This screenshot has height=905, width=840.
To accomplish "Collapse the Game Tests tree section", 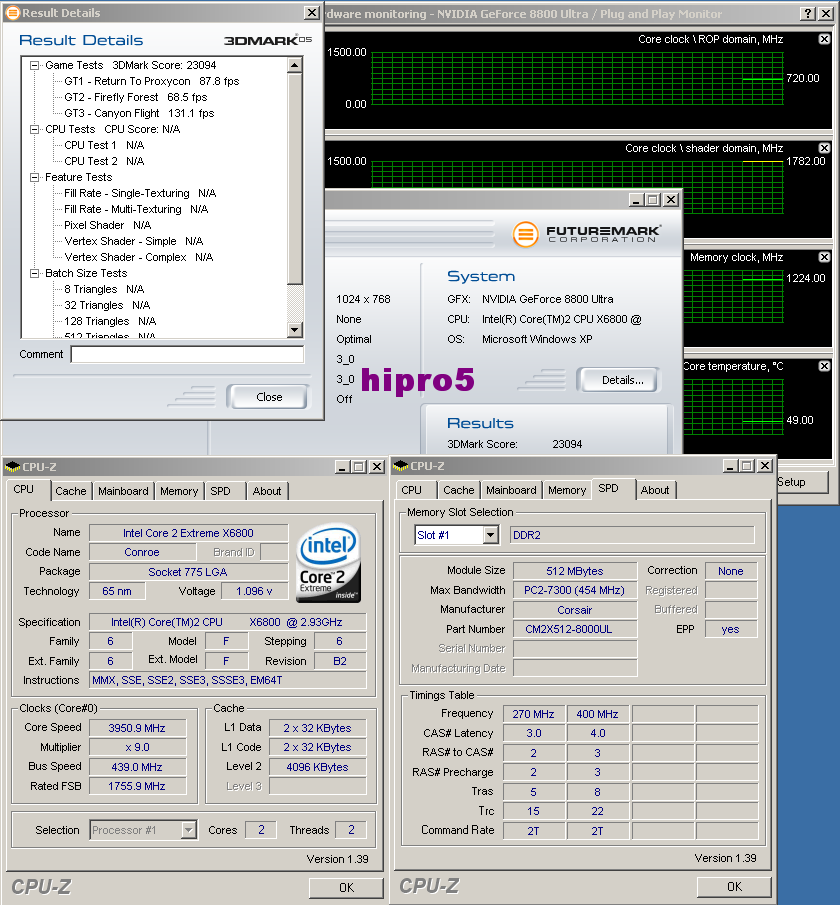I will pyautogui.click(x=34, y=64).
